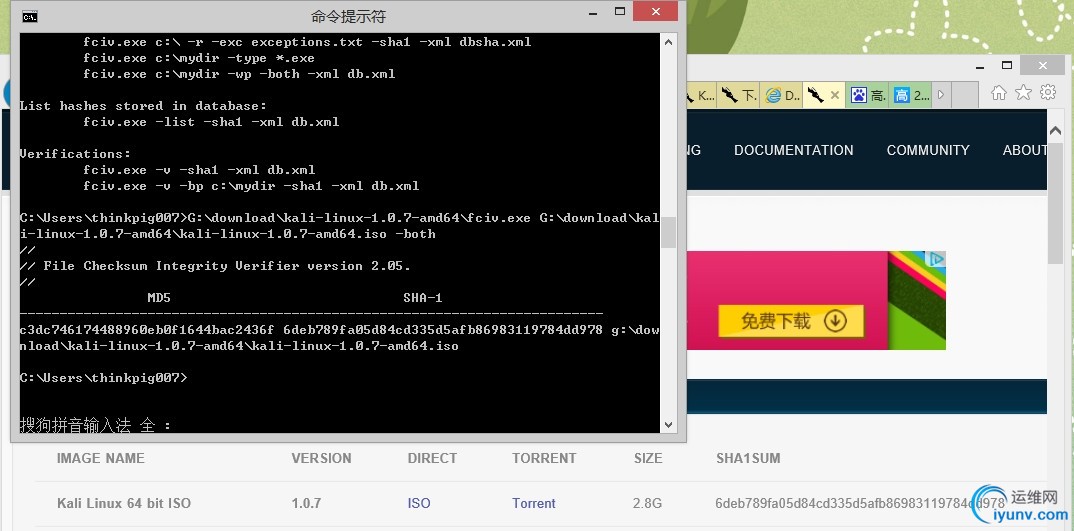
Task: Click the SHA1 hash value in table
Action: [860, 504]
